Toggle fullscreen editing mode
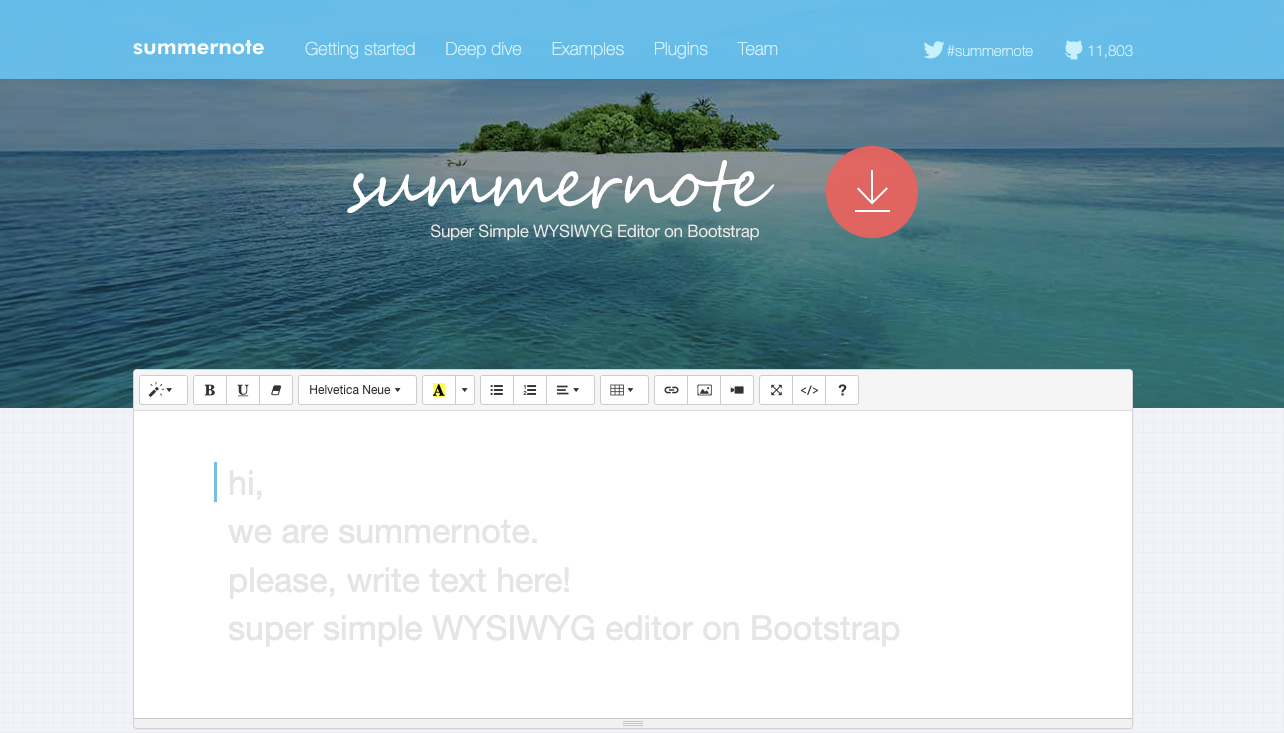This screenshot has height=733, width=1284. point(776,390)
